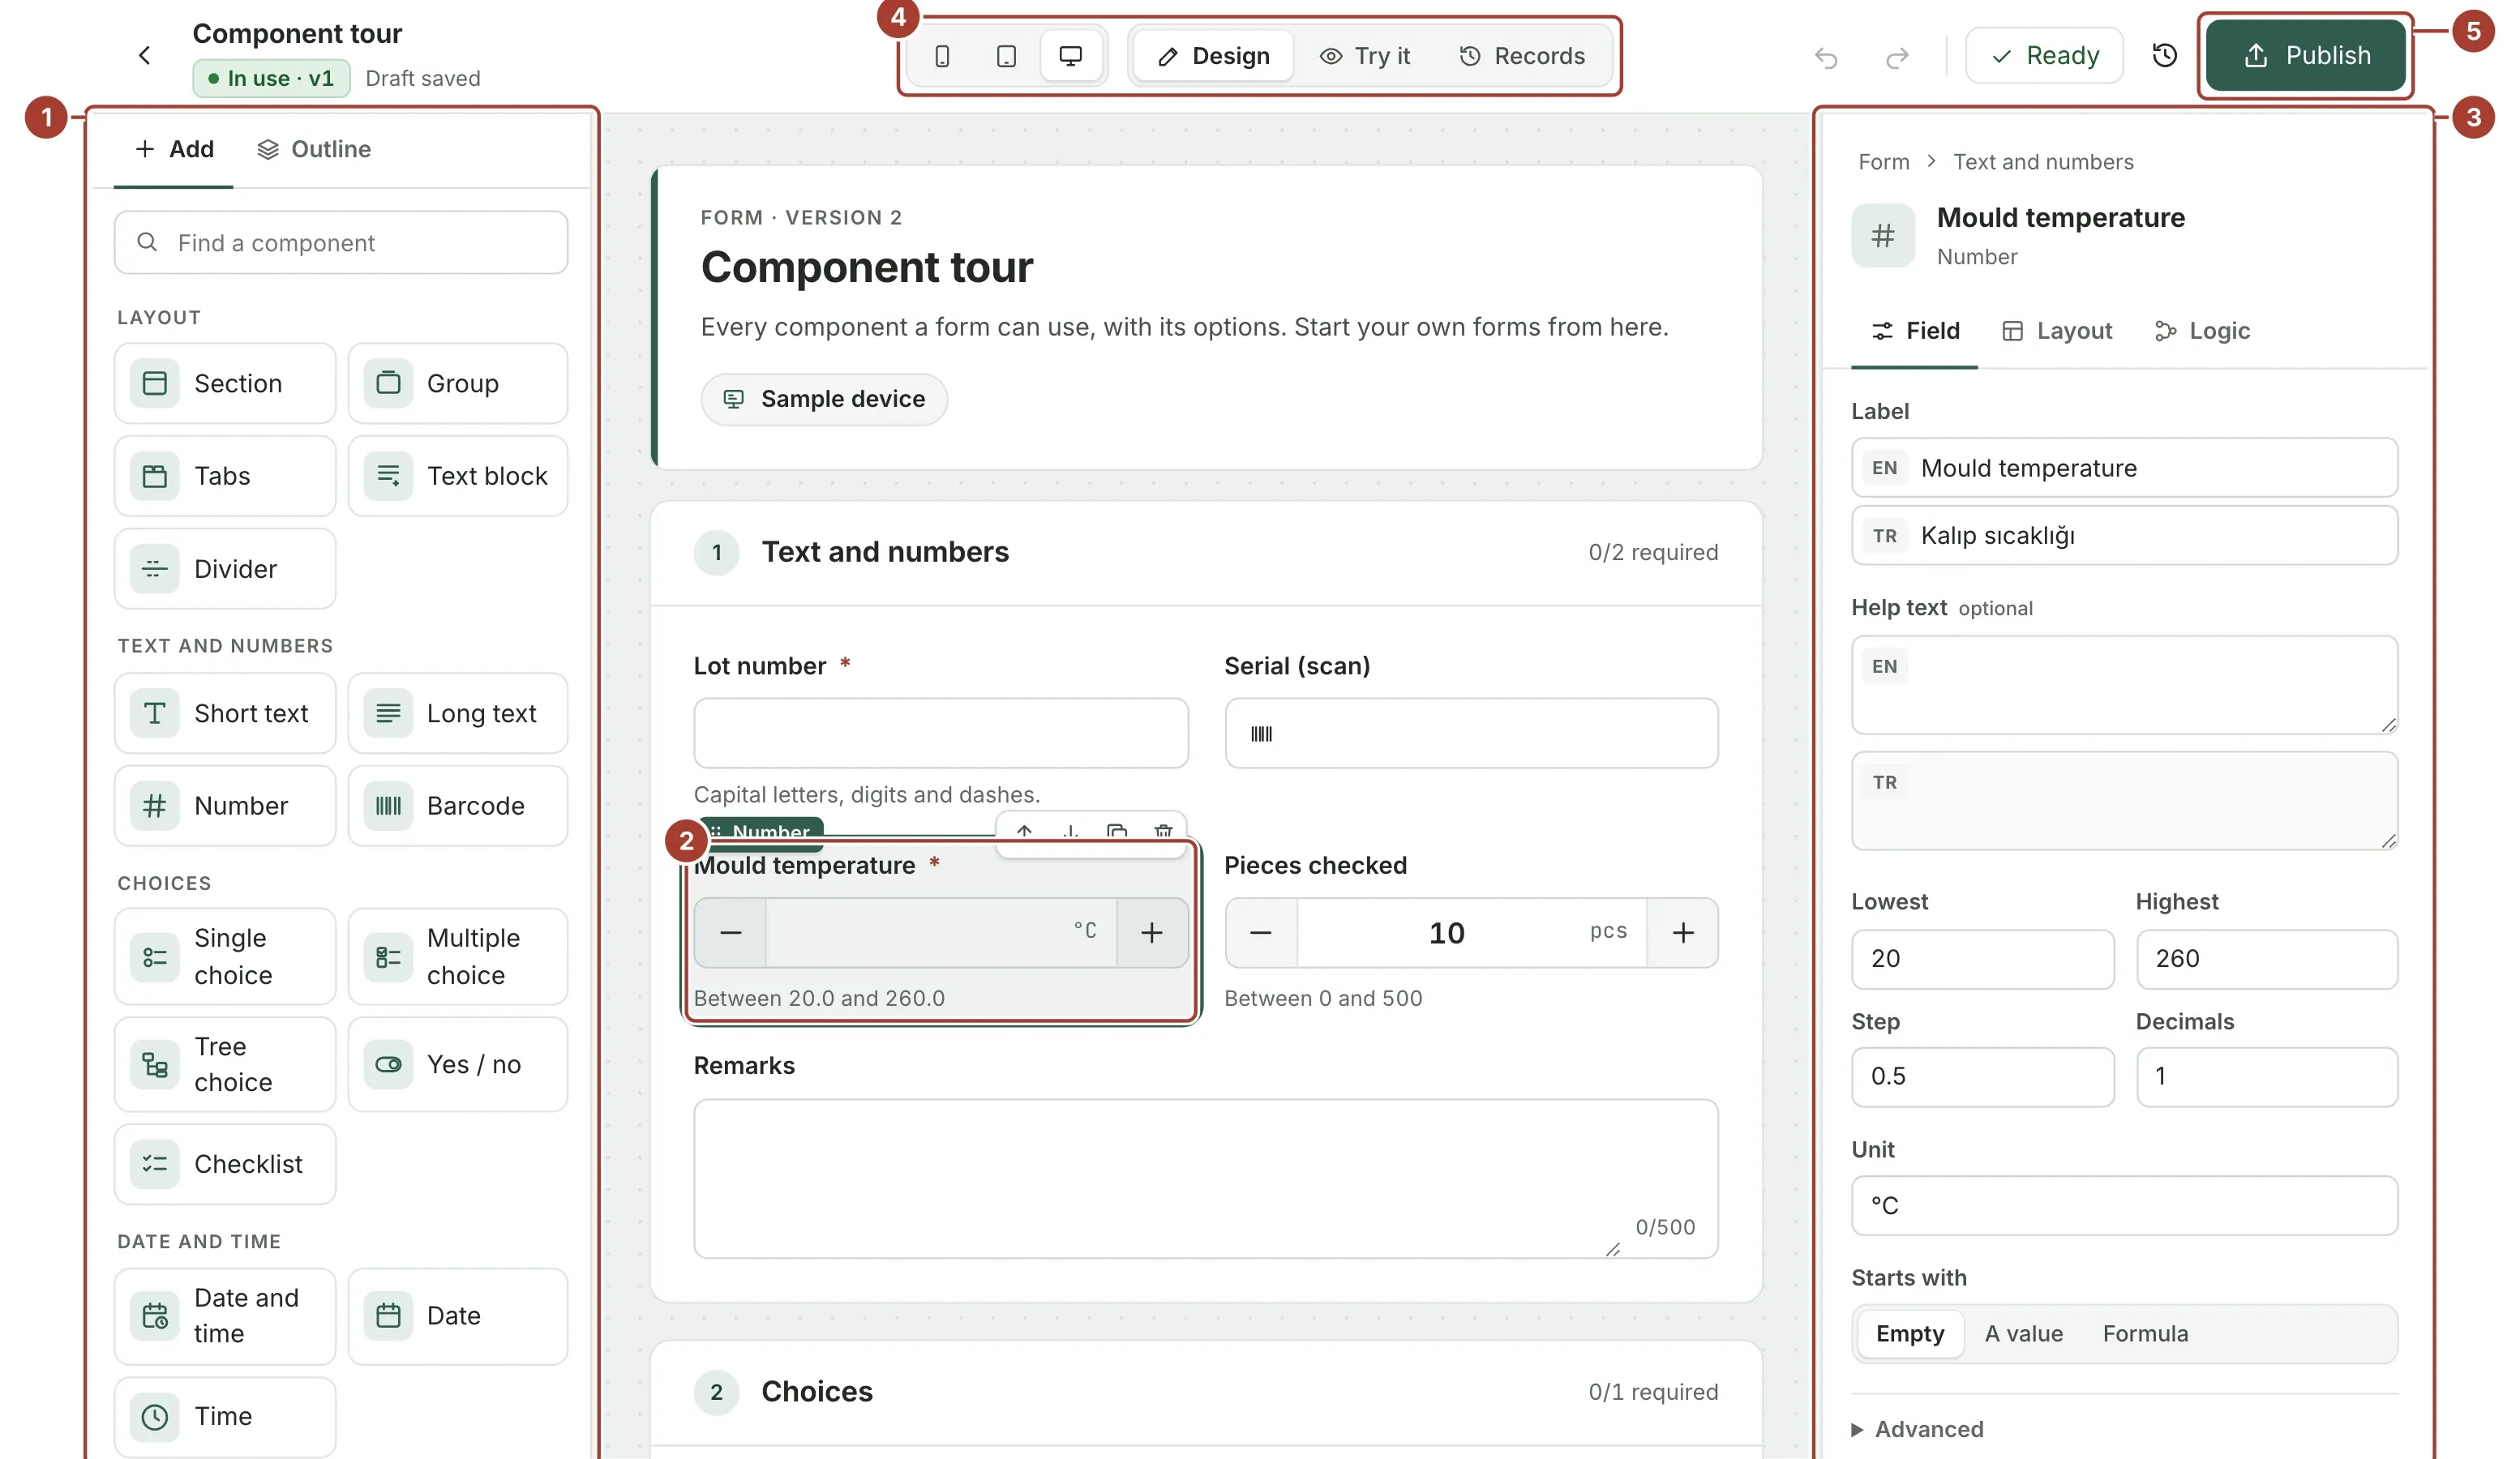Screen dimensions: 2520x1459
Task: Increase the Pieces checked value
Action: coord(1682,933)
